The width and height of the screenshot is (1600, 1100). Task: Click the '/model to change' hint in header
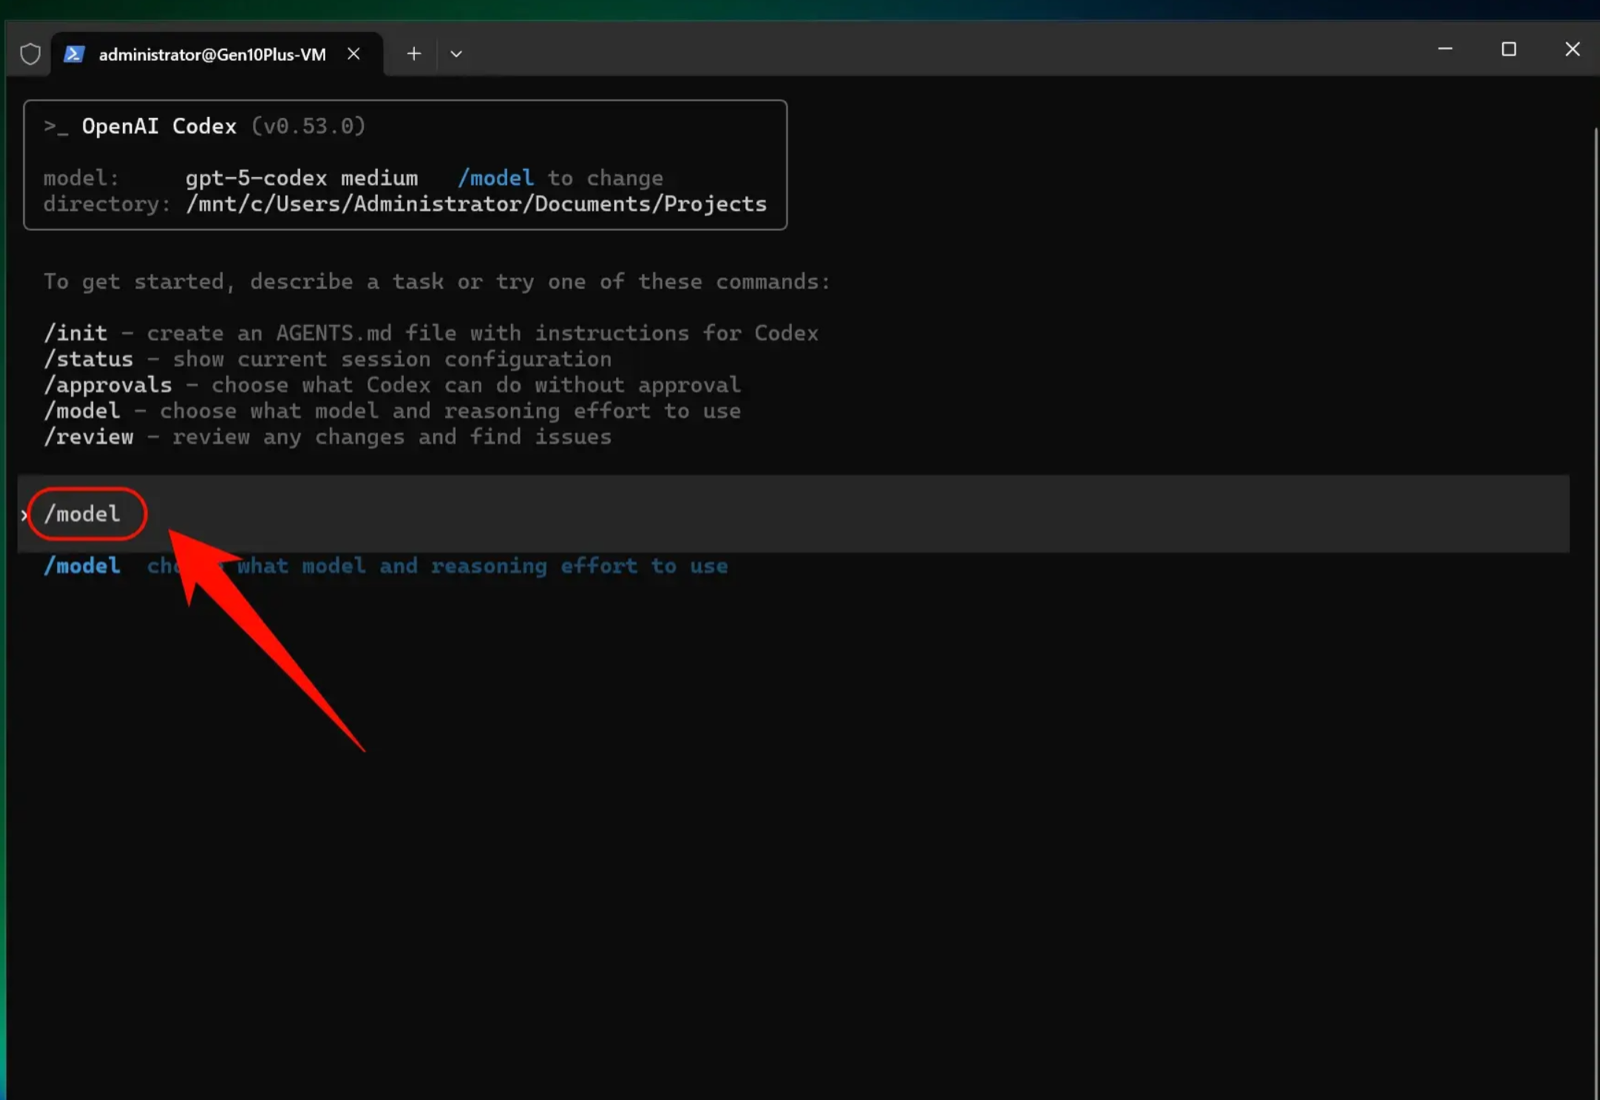[560, 178]
